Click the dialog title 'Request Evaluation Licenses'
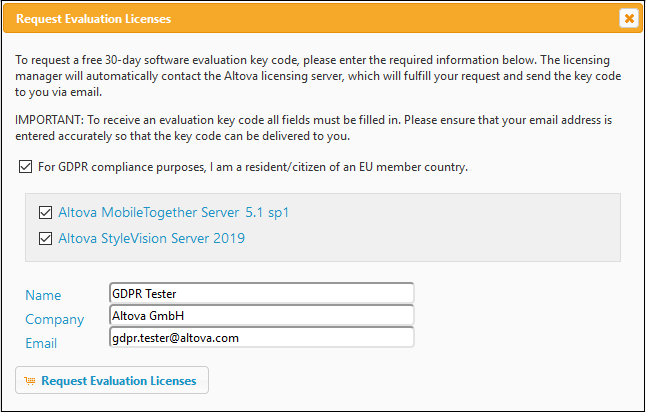Viewport: 646px width, 412px height. [94, 19]
